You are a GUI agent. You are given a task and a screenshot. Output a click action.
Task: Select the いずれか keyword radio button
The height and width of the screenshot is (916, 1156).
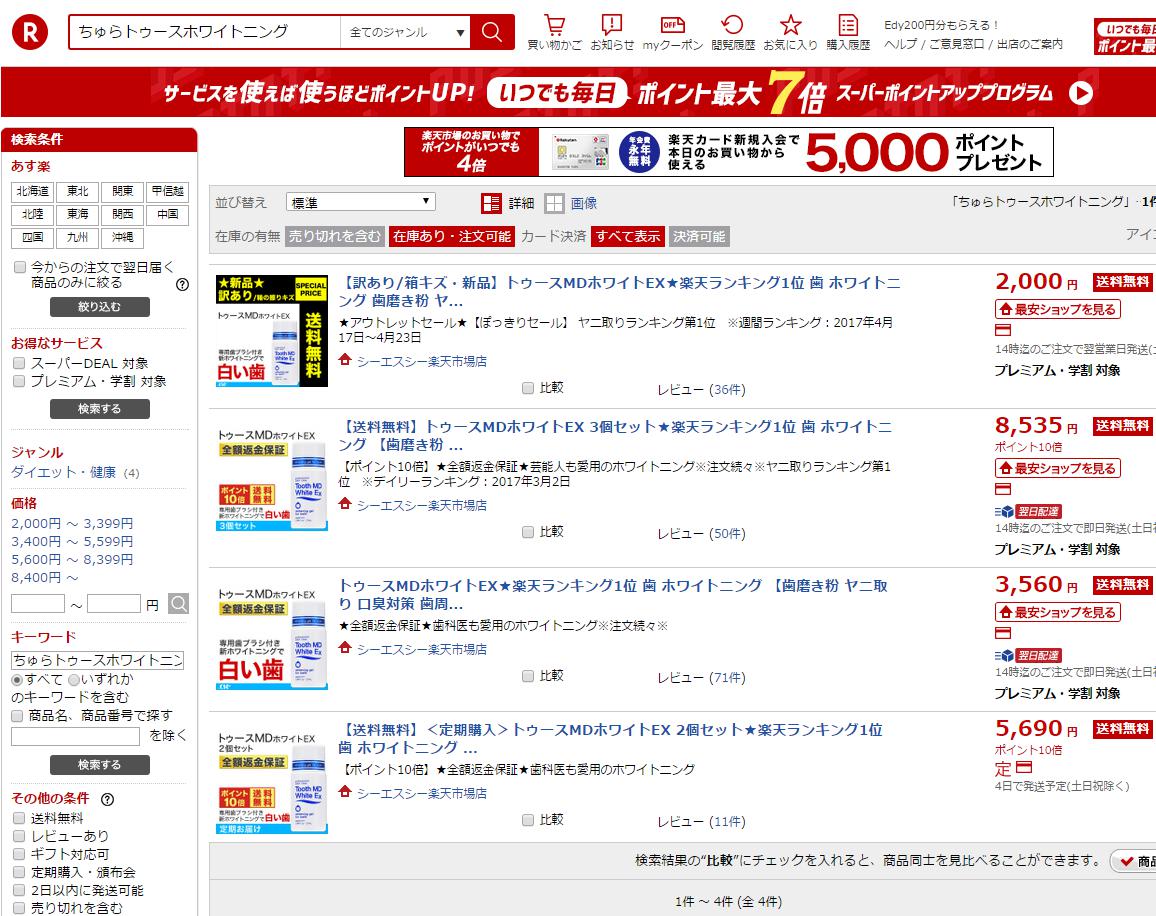[74, 679]
